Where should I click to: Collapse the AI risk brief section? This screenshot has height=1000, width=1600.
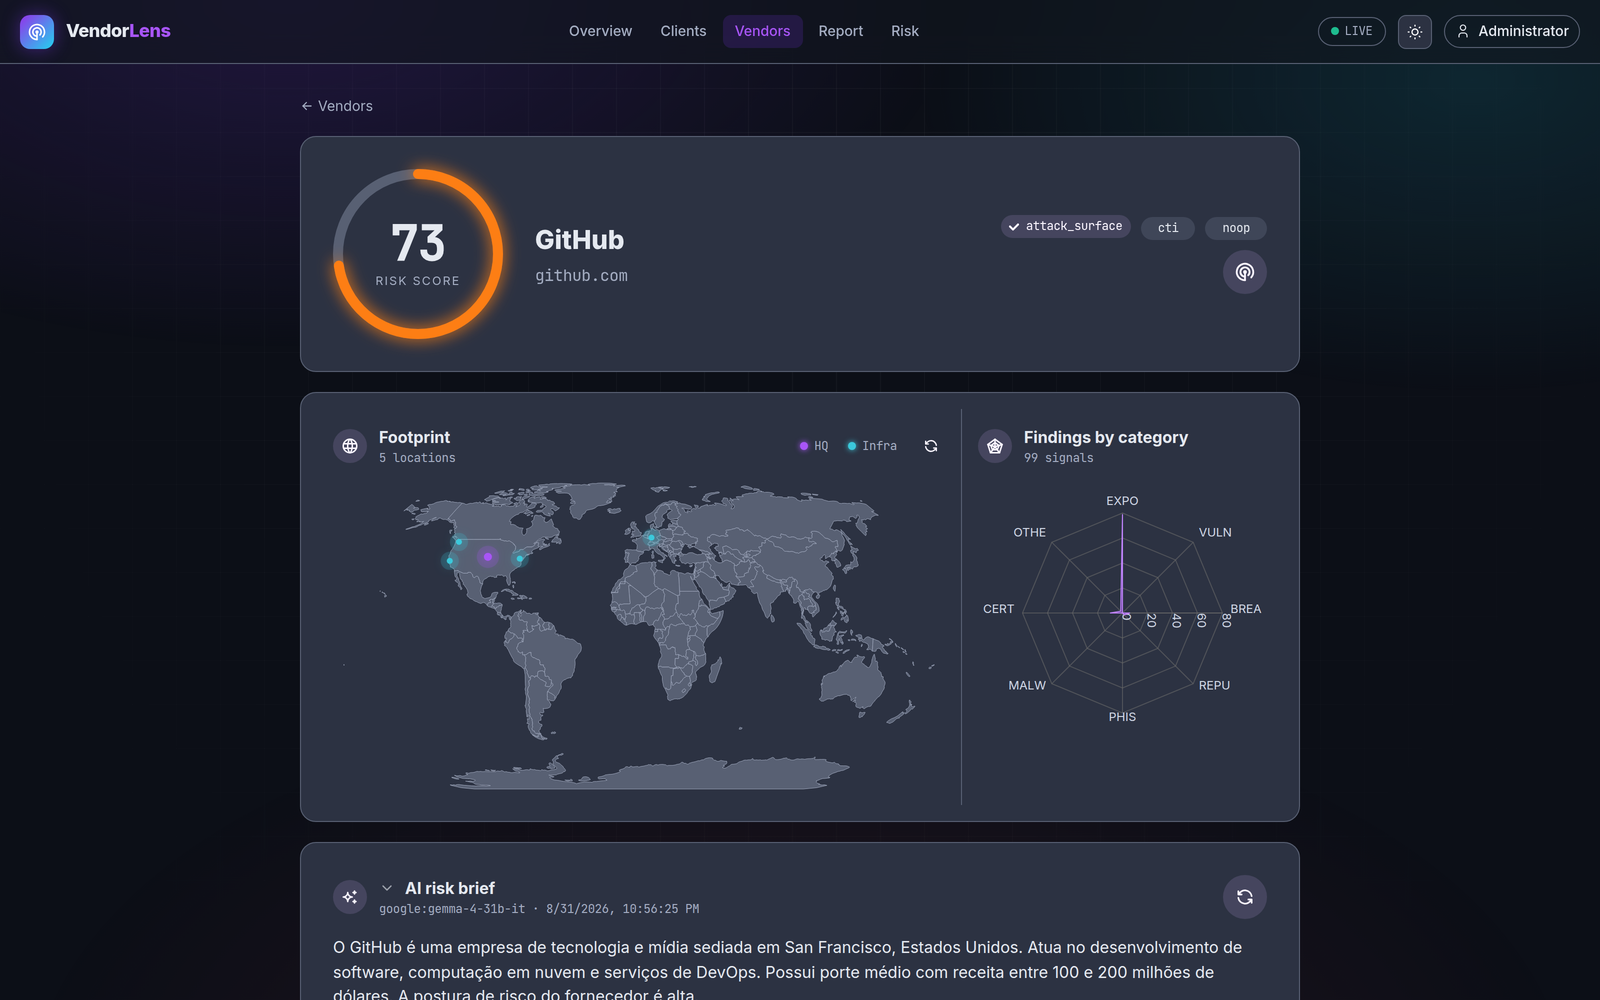tap(387, 888)
